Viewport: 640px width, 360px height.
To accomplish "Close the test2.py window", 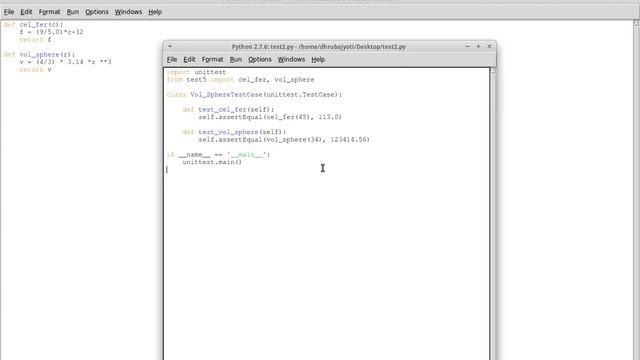I will [x=489, y=47].
